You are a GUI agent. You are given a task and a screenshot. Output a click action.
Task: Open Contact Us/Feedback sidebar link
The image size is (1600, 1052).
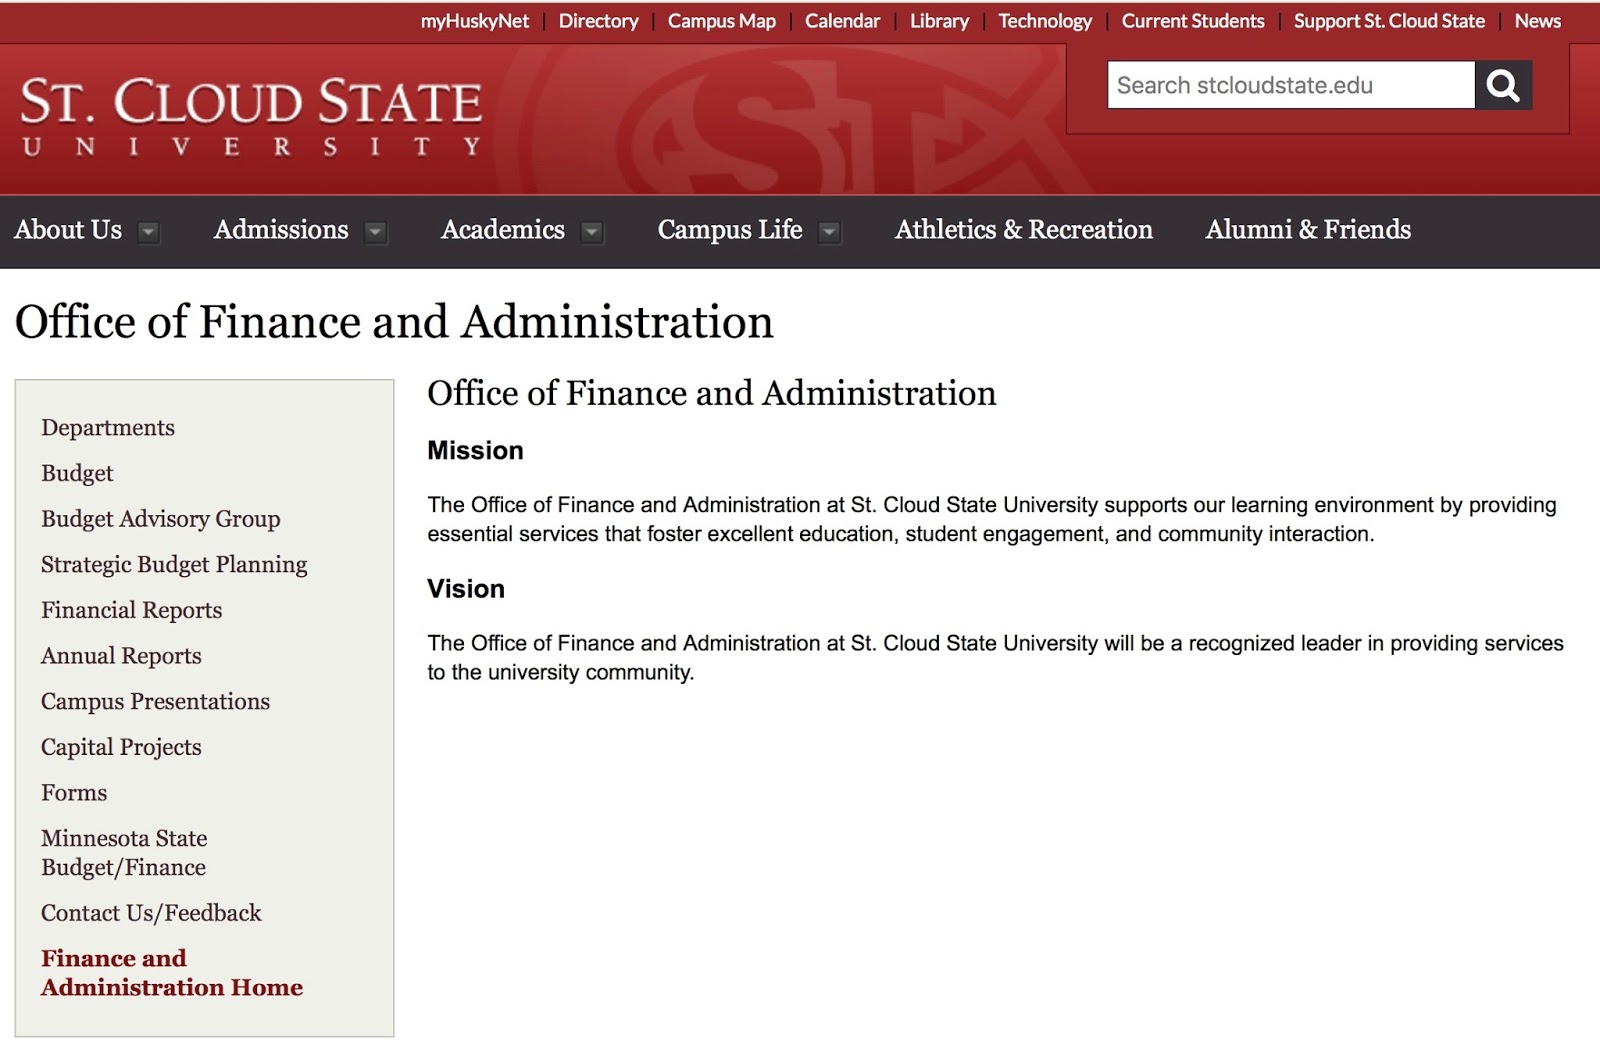coord(151,913)
